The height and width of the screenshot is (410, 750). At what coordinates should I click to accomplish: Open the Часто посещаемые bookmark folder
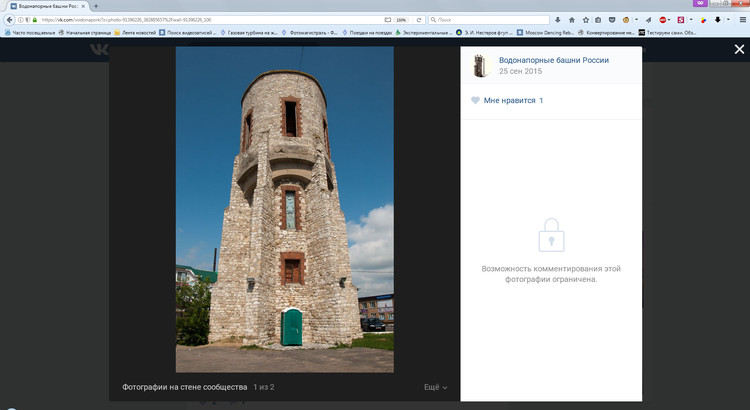[x=30, y=33]
